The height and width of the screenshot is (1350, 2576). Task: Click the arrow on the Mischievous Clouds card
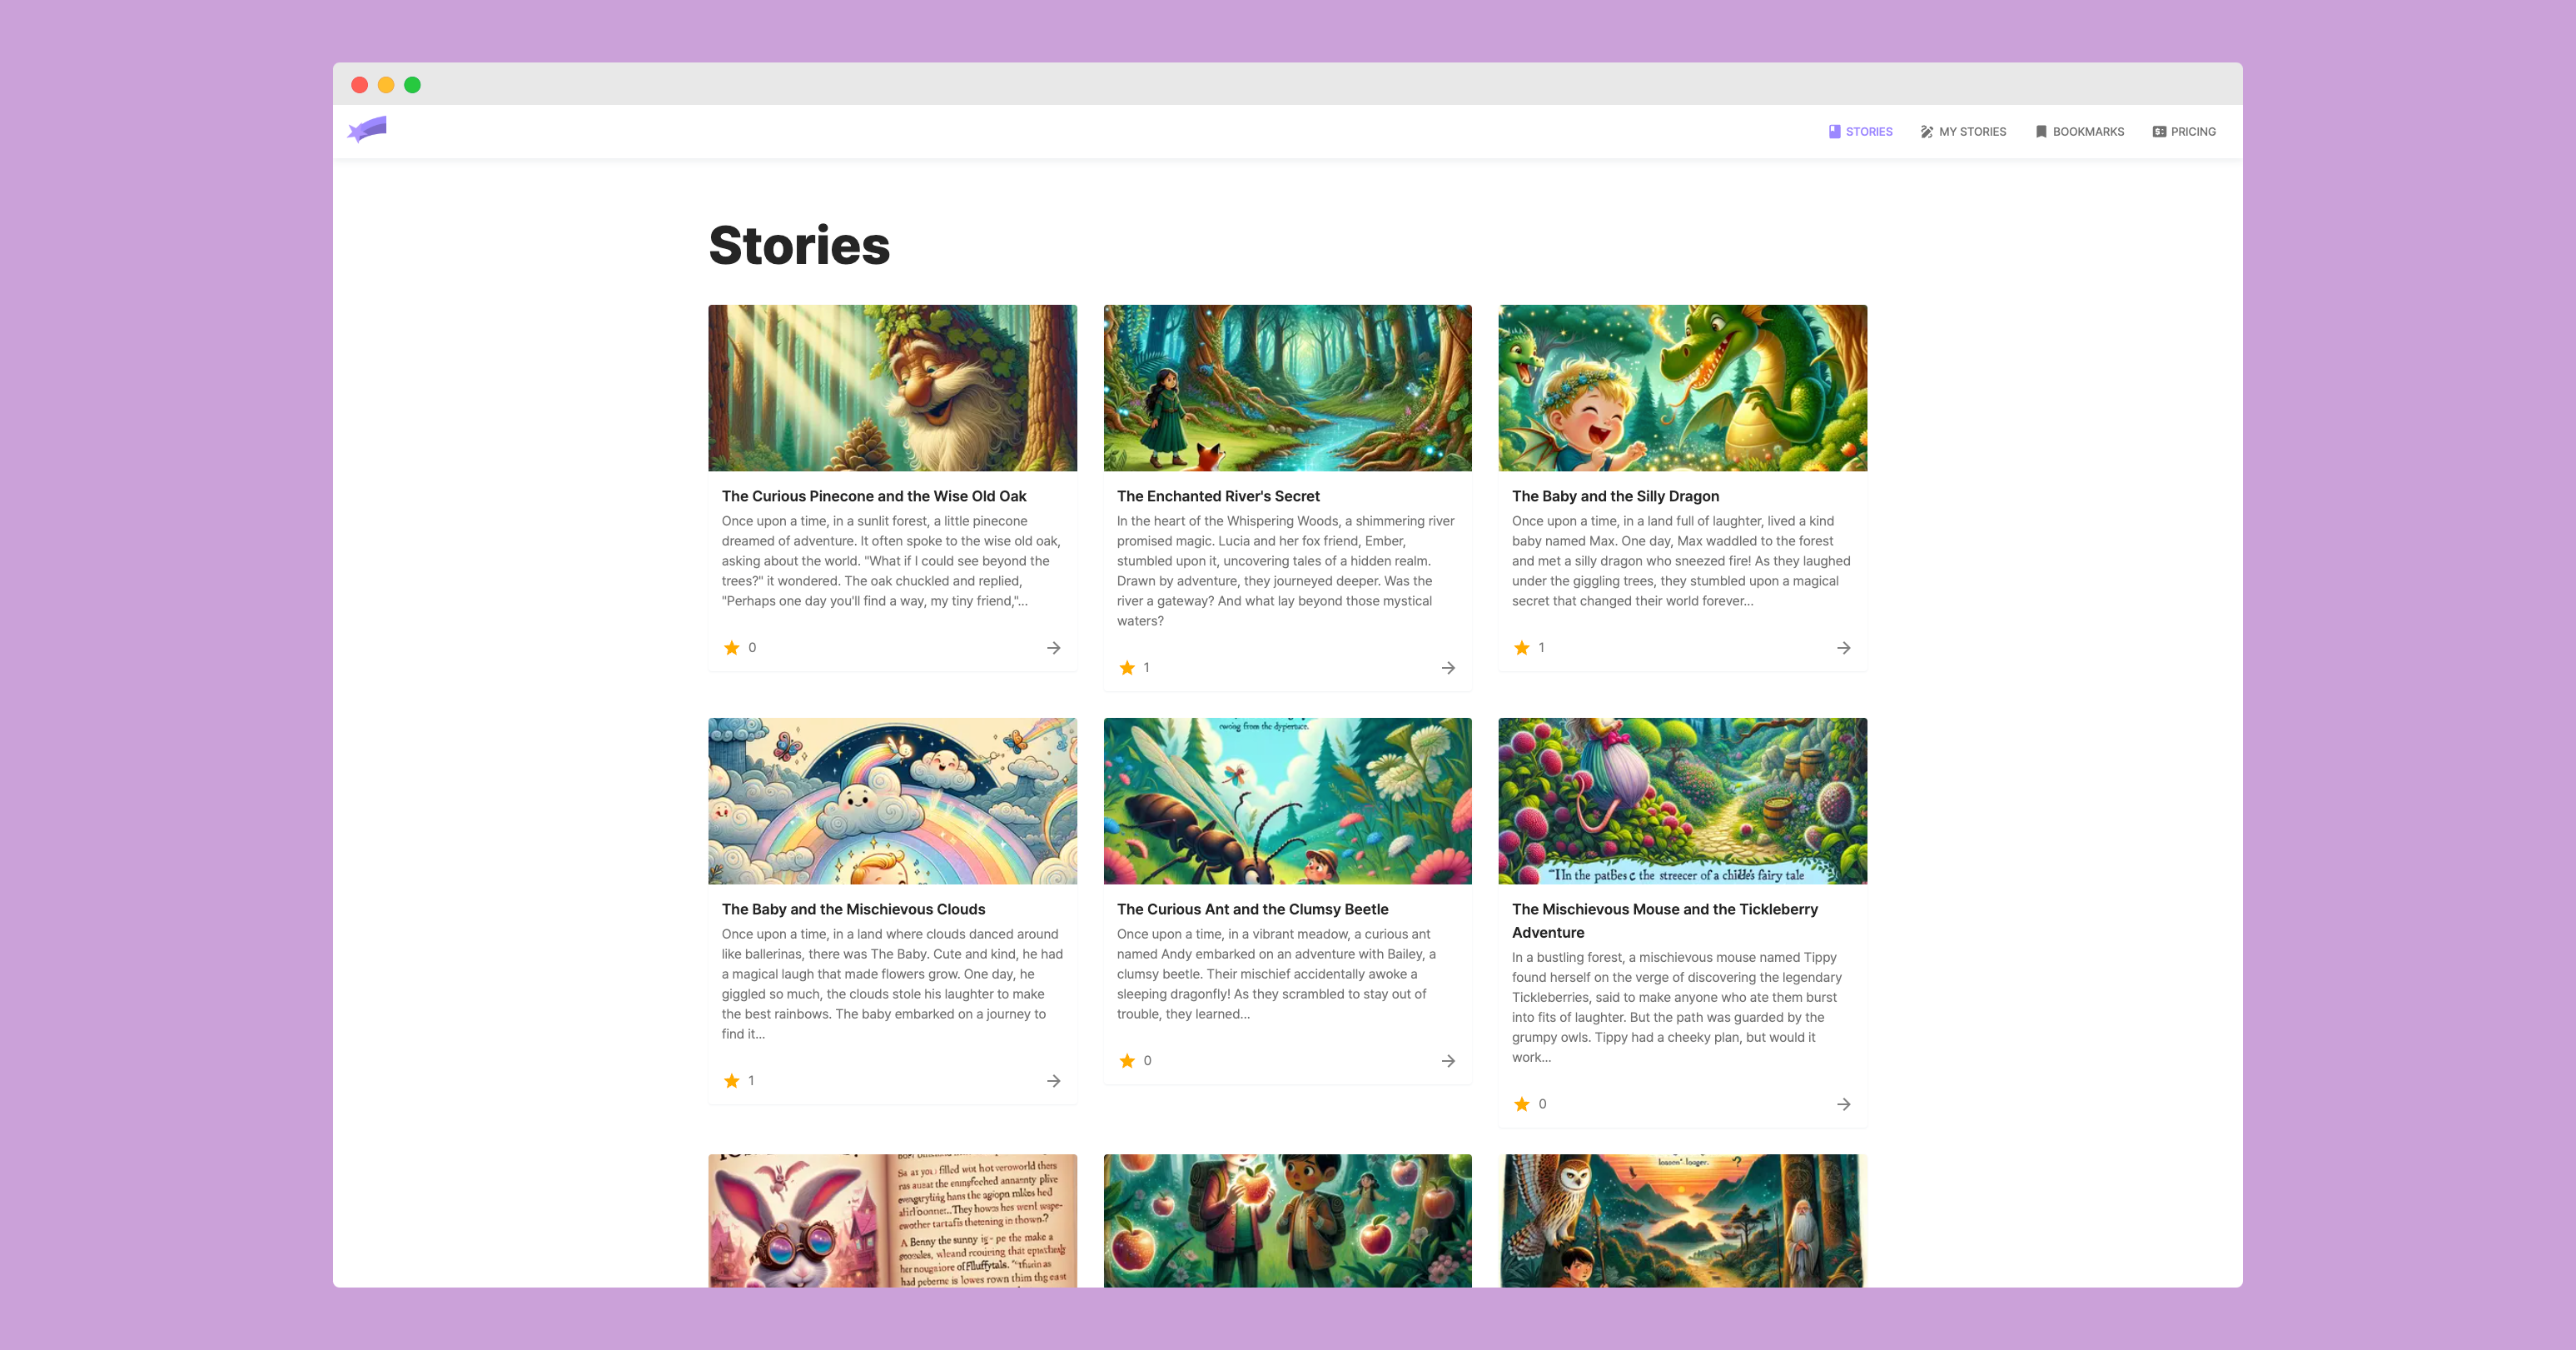1053,1081
